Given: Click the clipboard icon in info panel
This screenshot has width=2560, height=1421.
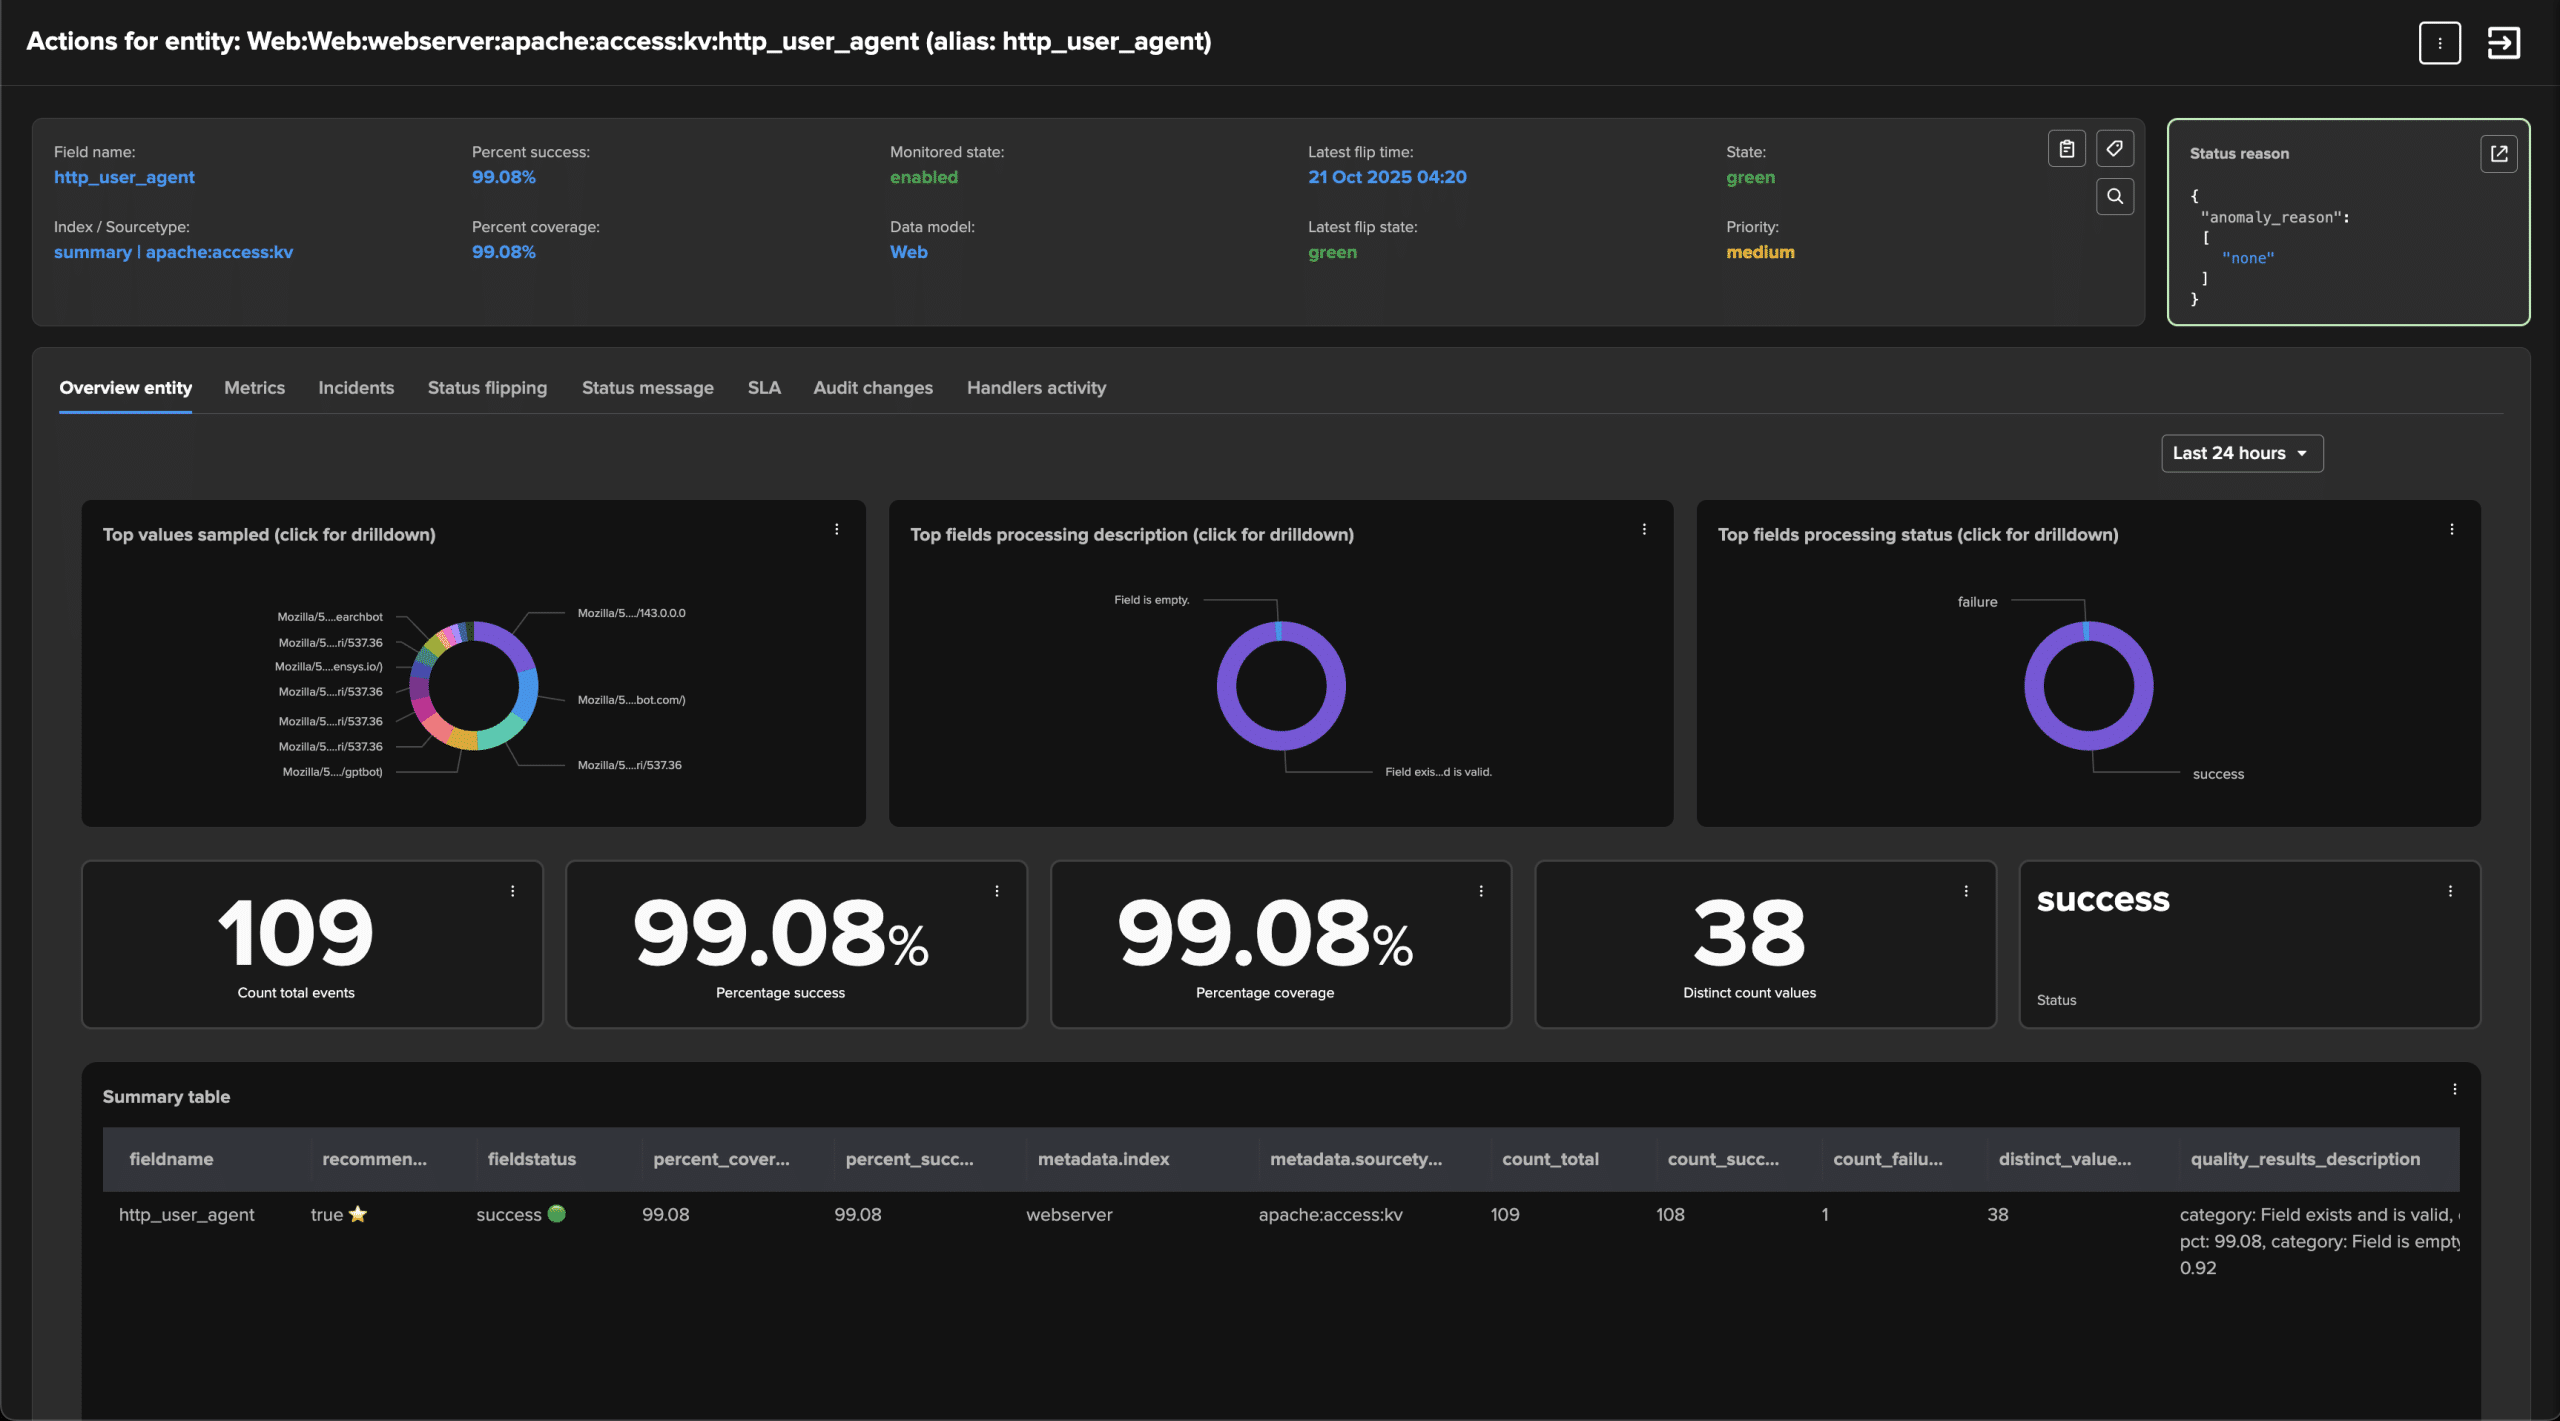Looking at the screenshot, I should (x=2066, y=149).
